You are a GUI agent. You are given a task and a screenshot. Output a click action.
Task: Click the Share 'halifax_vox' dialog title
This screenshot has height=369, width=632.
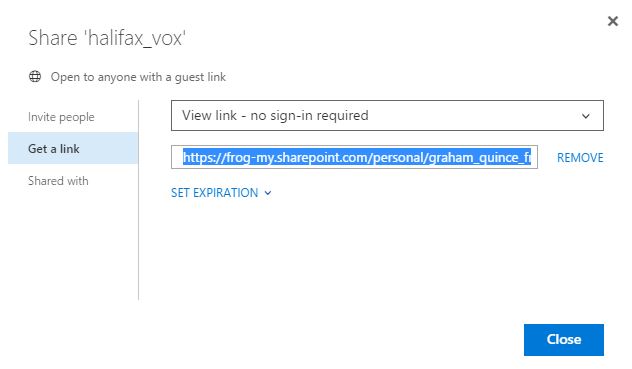tap(107, 38)
